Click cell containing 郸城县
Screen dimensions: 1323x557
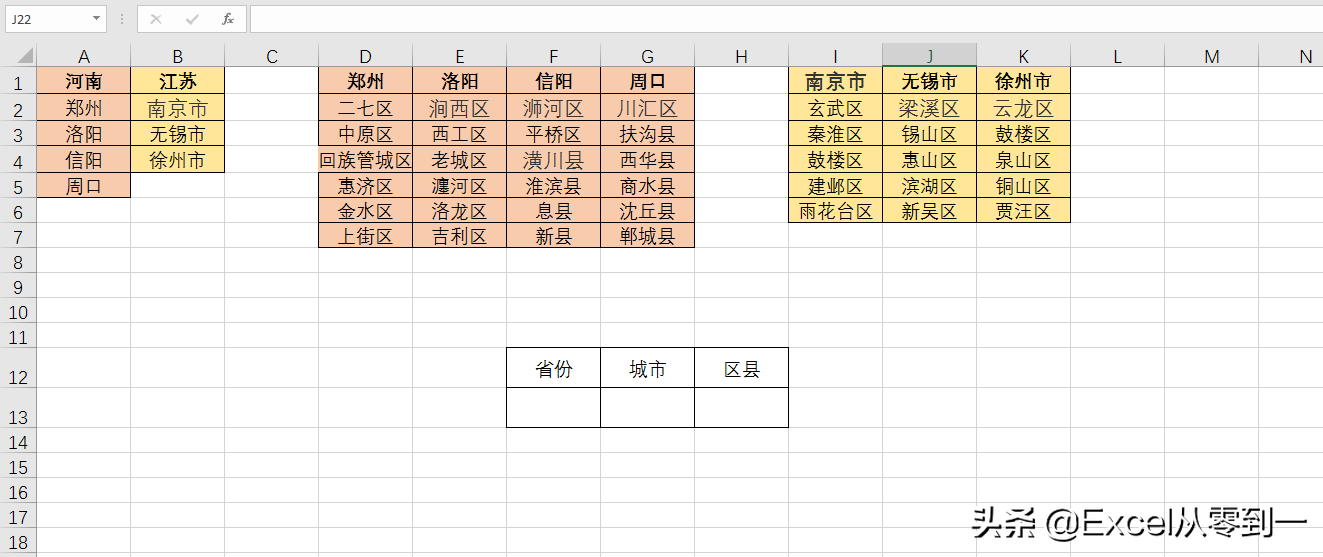(x=647, y=236)
